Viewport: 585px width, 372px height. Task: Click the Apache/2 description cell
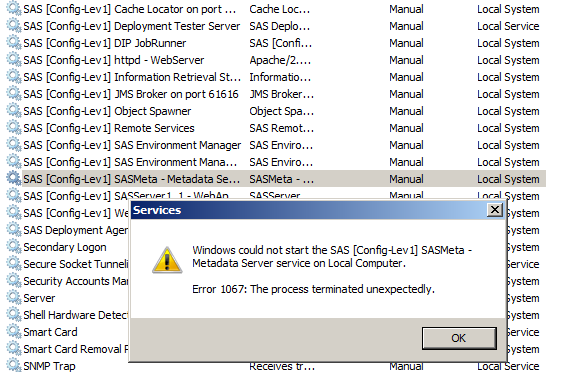[280, 60]
